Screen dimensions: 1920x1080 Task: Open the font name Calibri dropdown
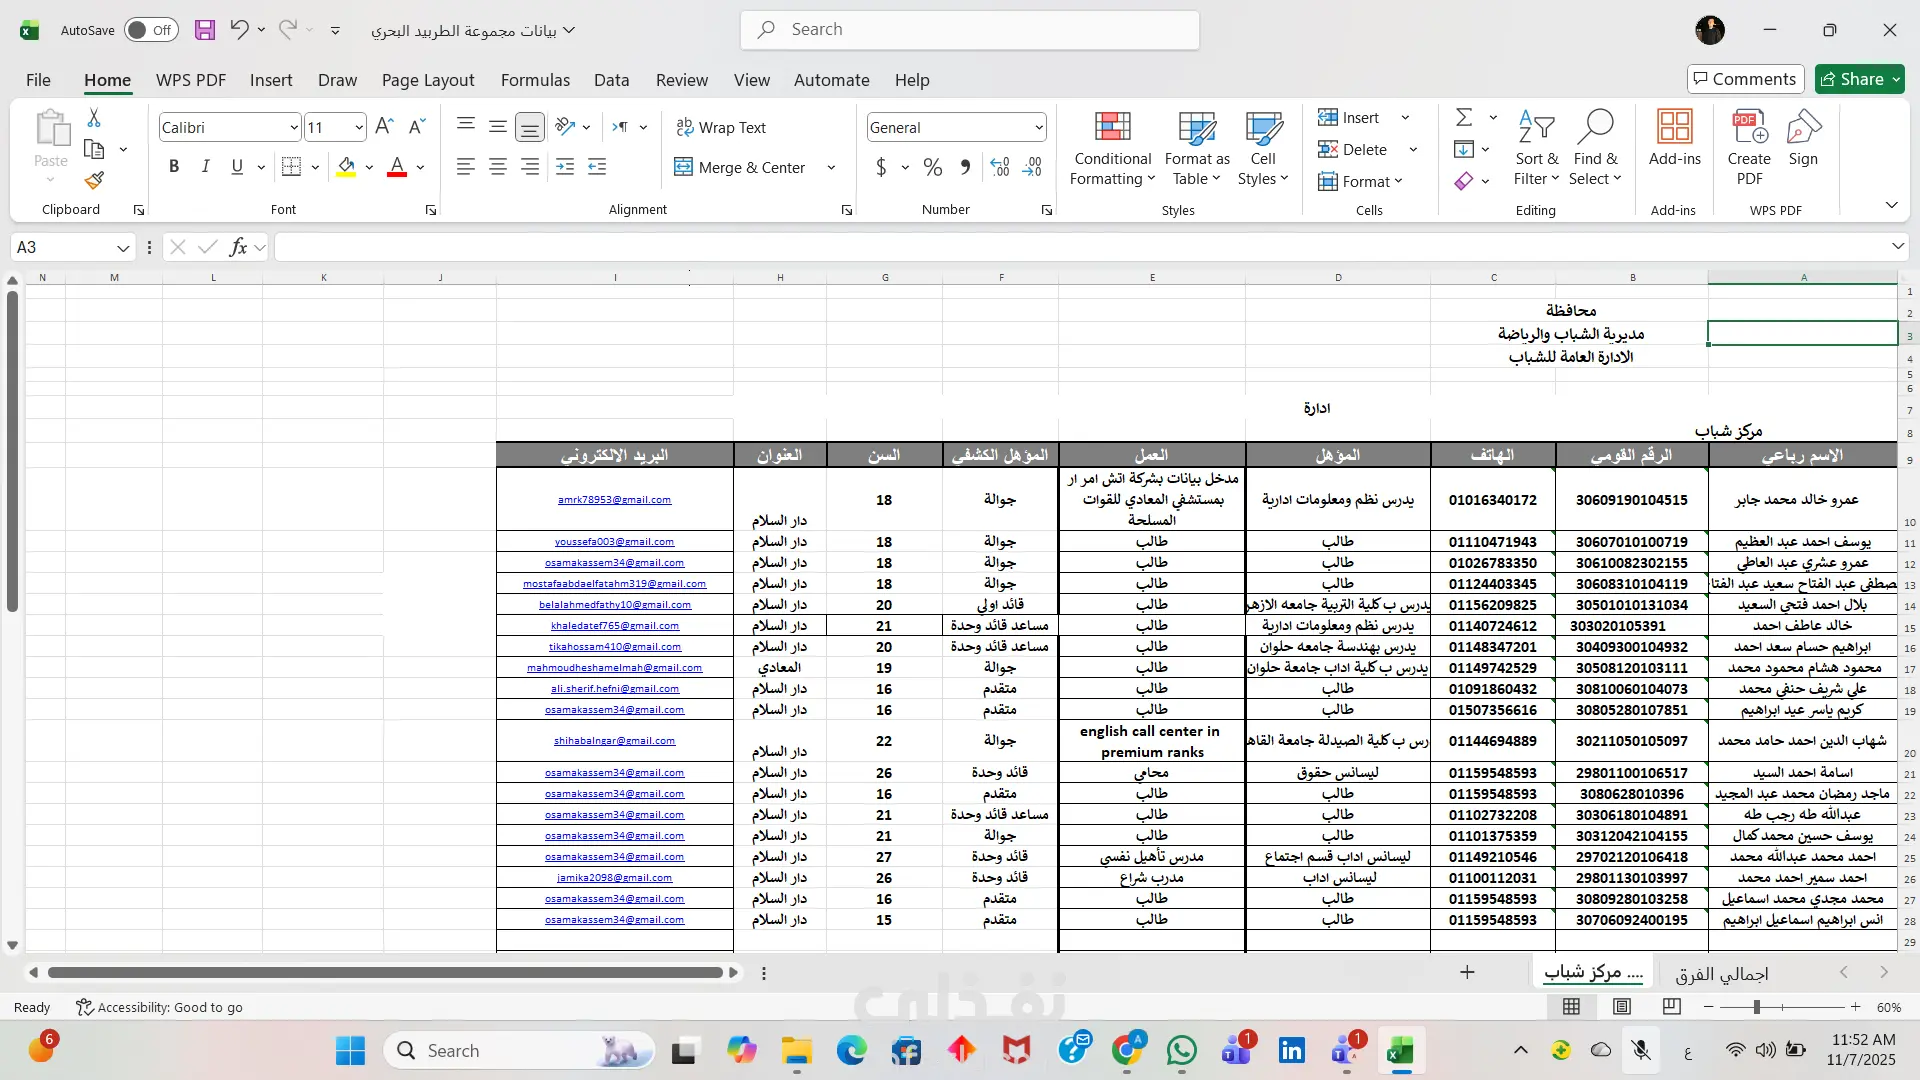pos(294,127)
